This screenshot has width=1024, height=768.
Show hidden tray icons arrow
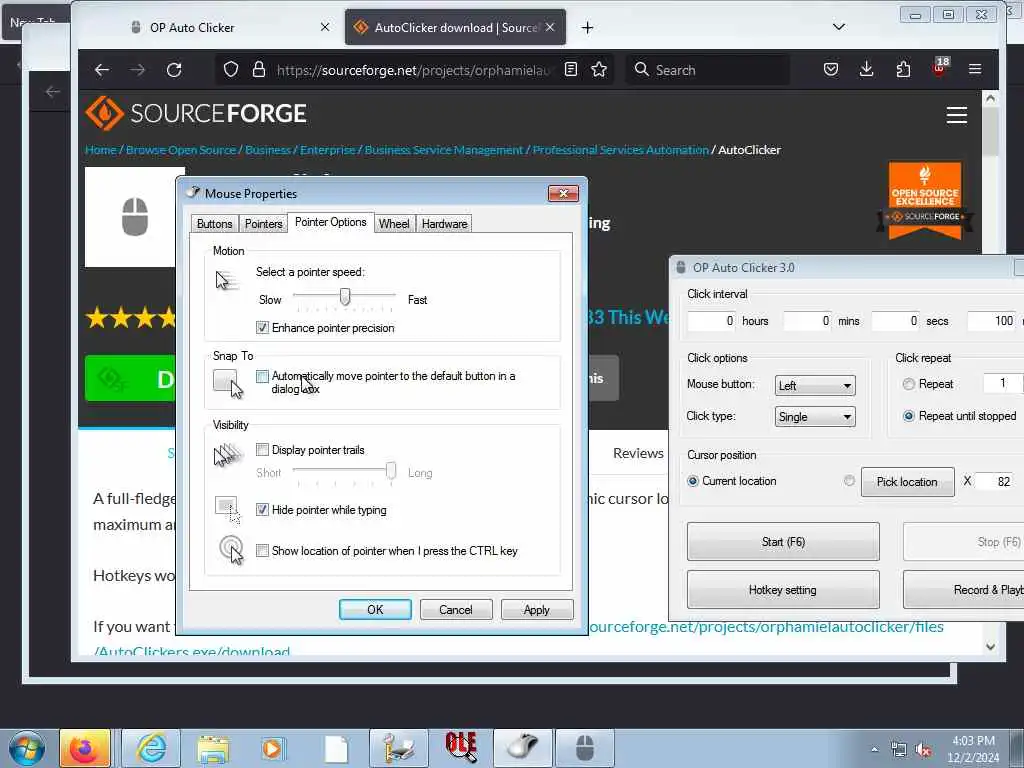coord(874,750)
